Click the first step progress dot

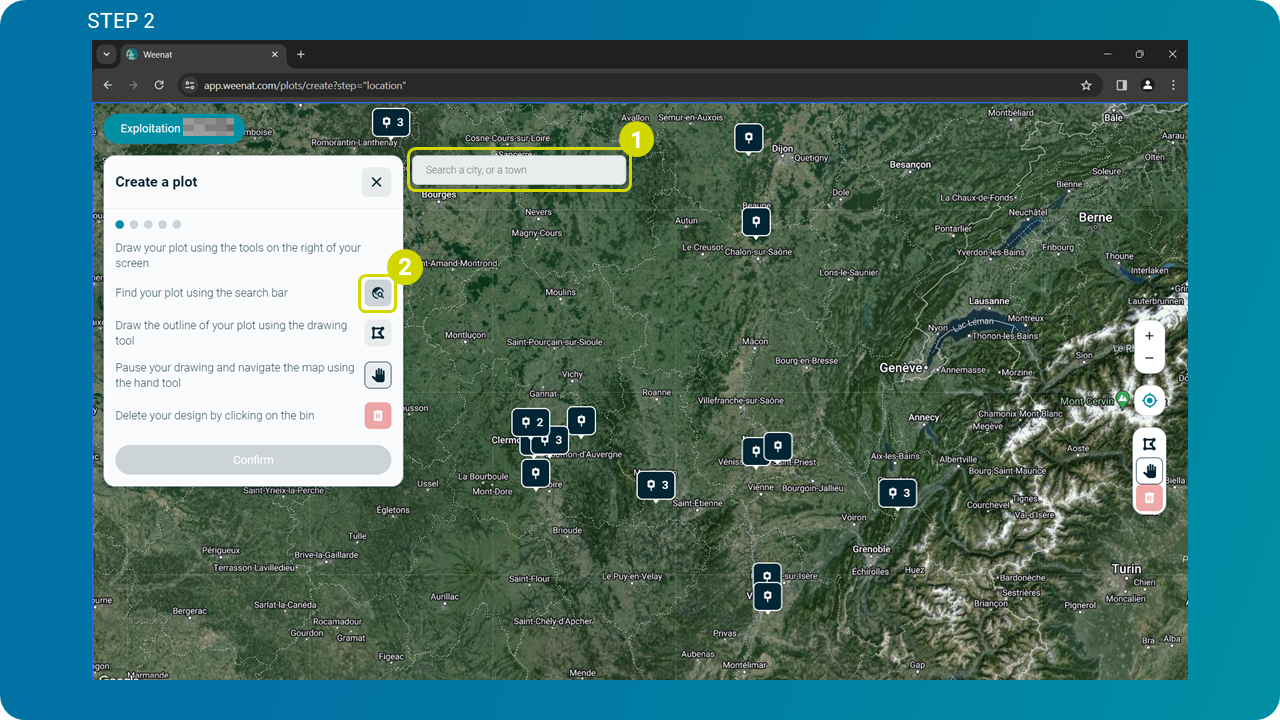(120, 225)
